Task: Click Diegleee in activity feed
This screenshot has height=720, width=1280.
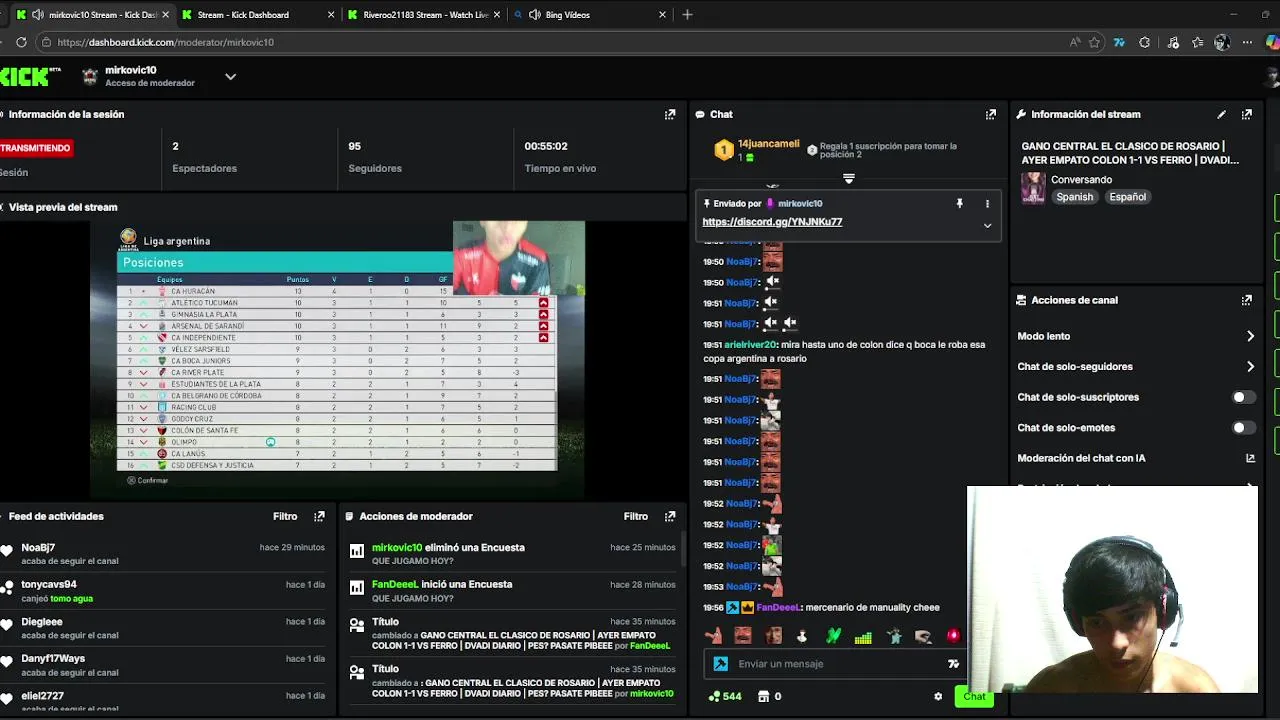Action: click(42, 622)
